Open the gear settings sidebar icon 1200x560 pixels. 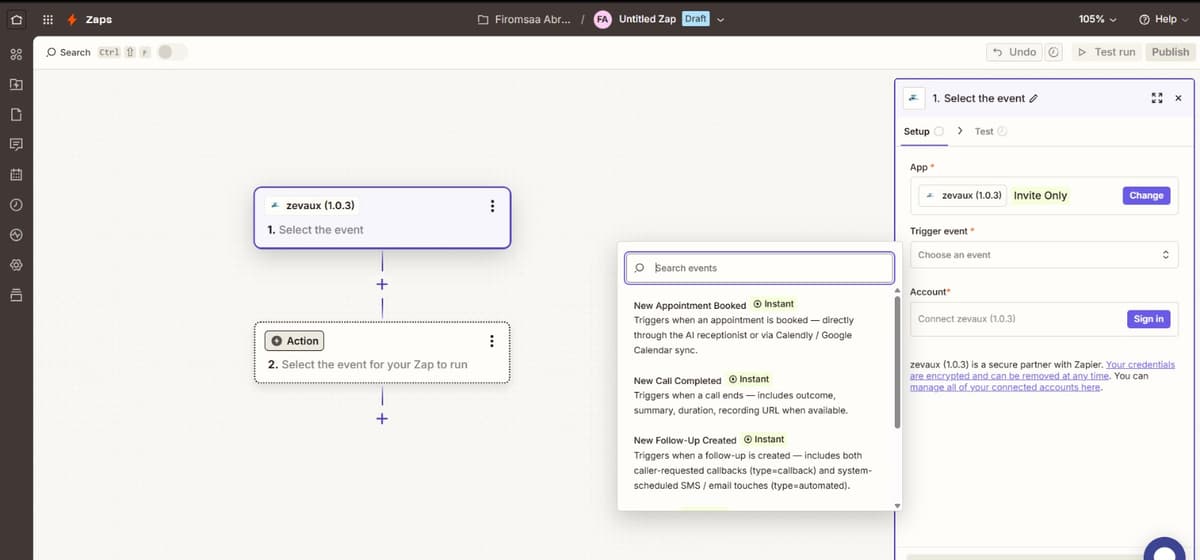pyautogui.click(x=16, y=266)
